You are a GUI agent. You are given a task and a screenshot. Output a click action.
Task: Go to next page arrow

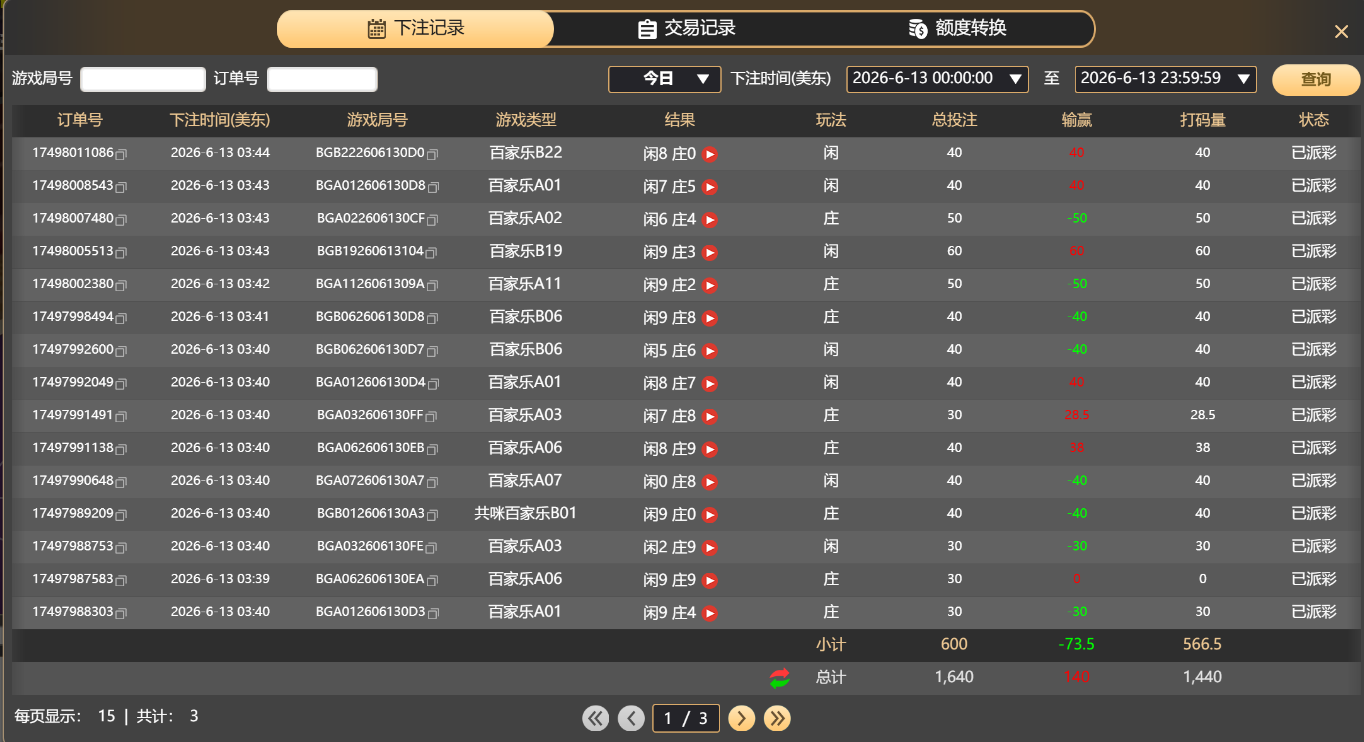(741, 718)
